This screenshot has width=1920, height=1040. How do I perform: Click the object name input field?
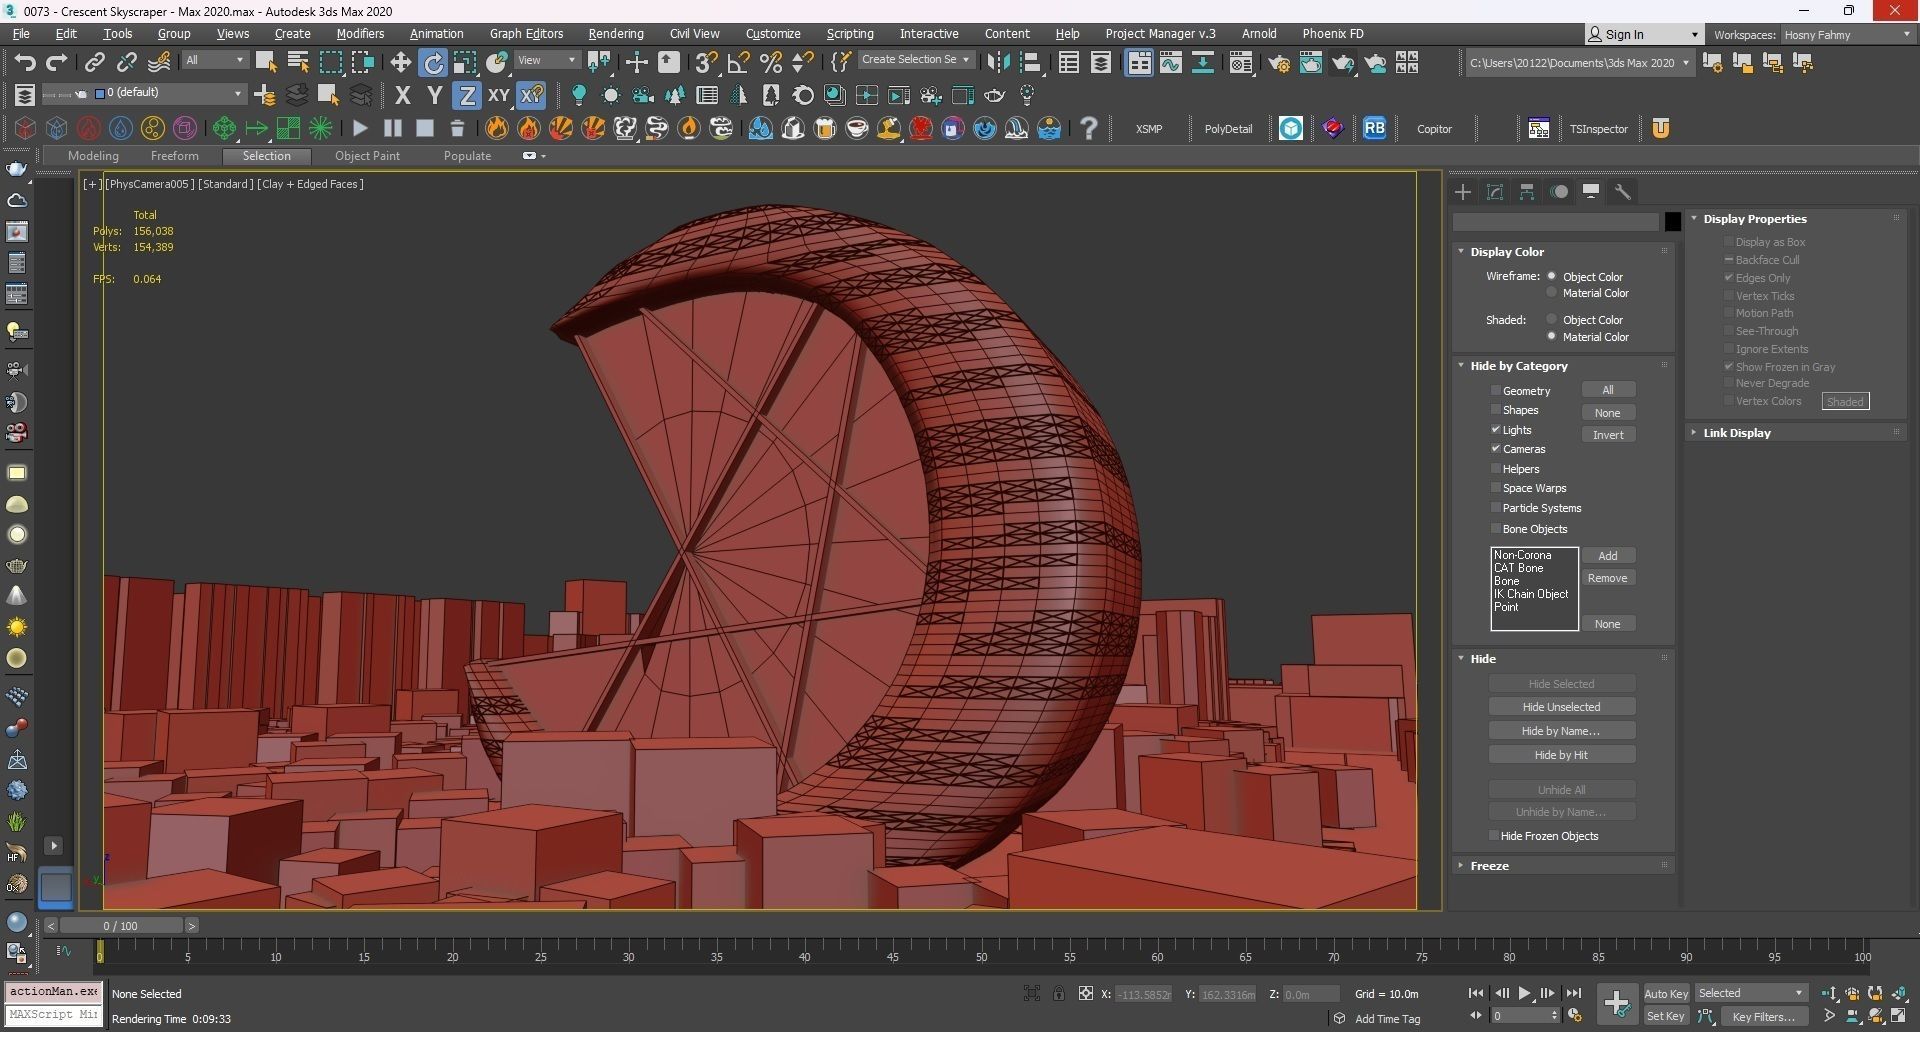click(1556, 221)
